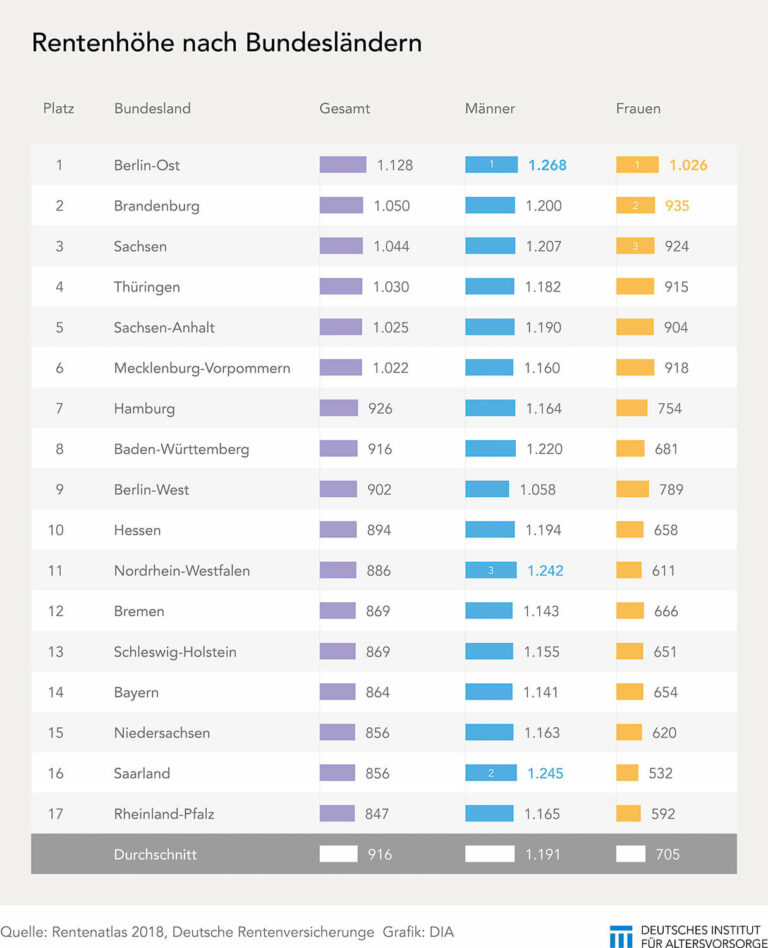The height and width of the screenshot is (948, 768).
Task: Click the title Rentenhöhe nach Bundesländern
Action: click(x=227, y=43)
